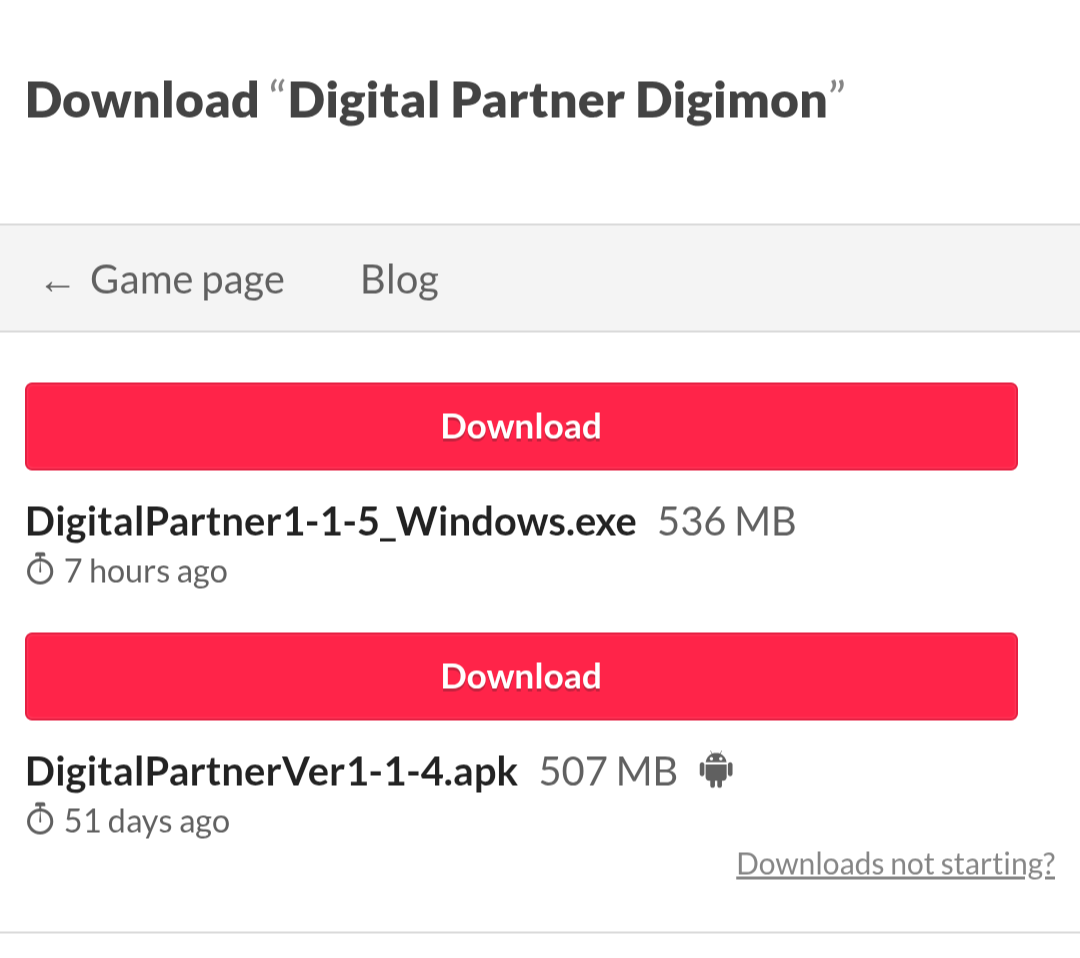Click the 7 hours ago timestamp
The height and width of the screenshot is (958, 1080).
tap(146, 571)
